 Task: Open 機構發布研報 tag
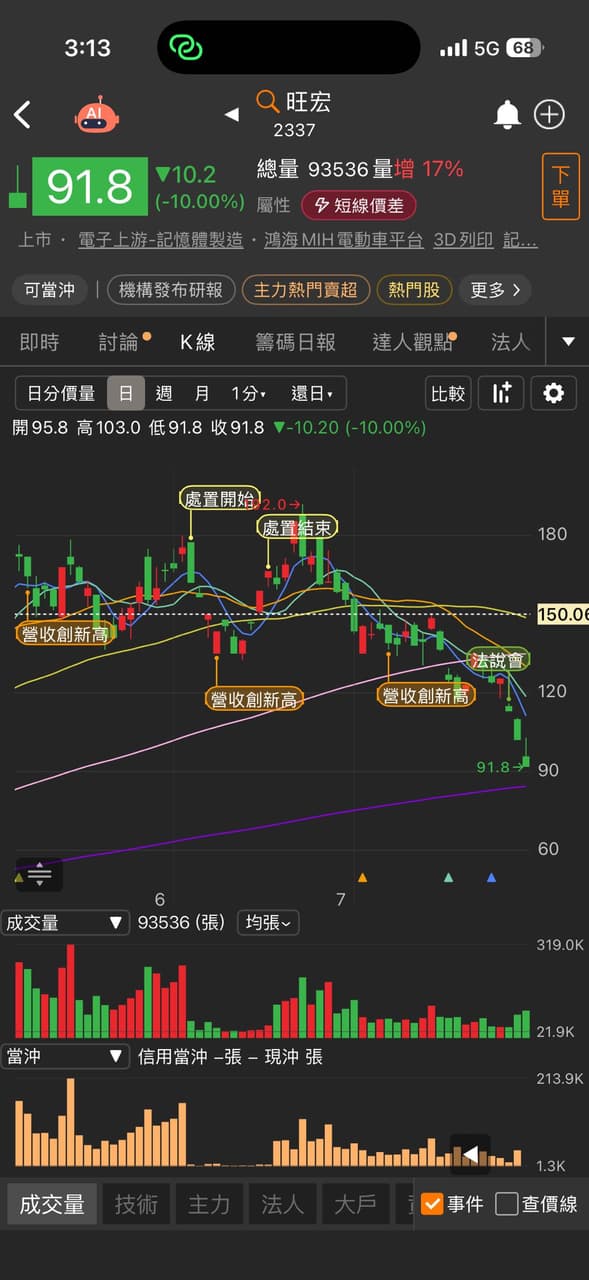pyautogui.click(x=171, y=290)
